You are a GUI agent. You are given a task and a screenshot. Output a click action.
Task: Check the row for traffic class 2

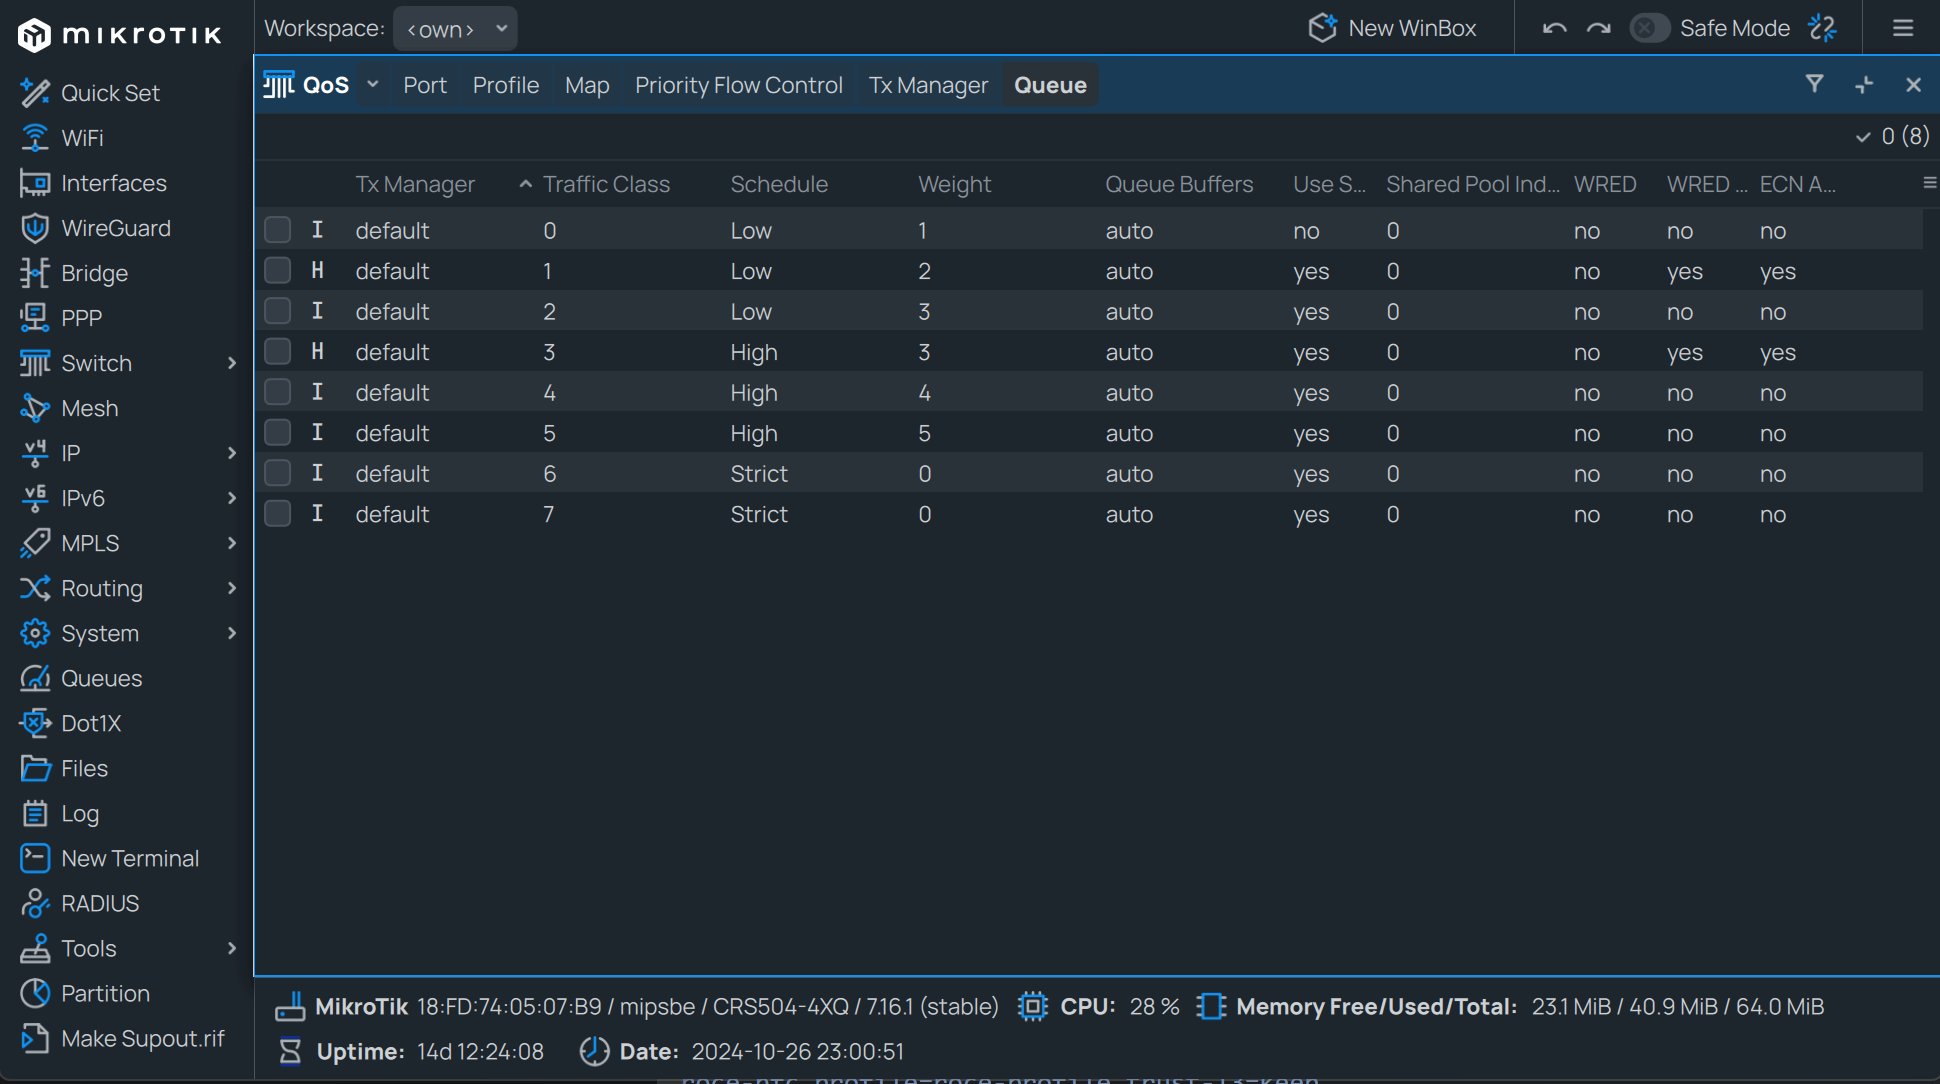click(x=278, y=311)
